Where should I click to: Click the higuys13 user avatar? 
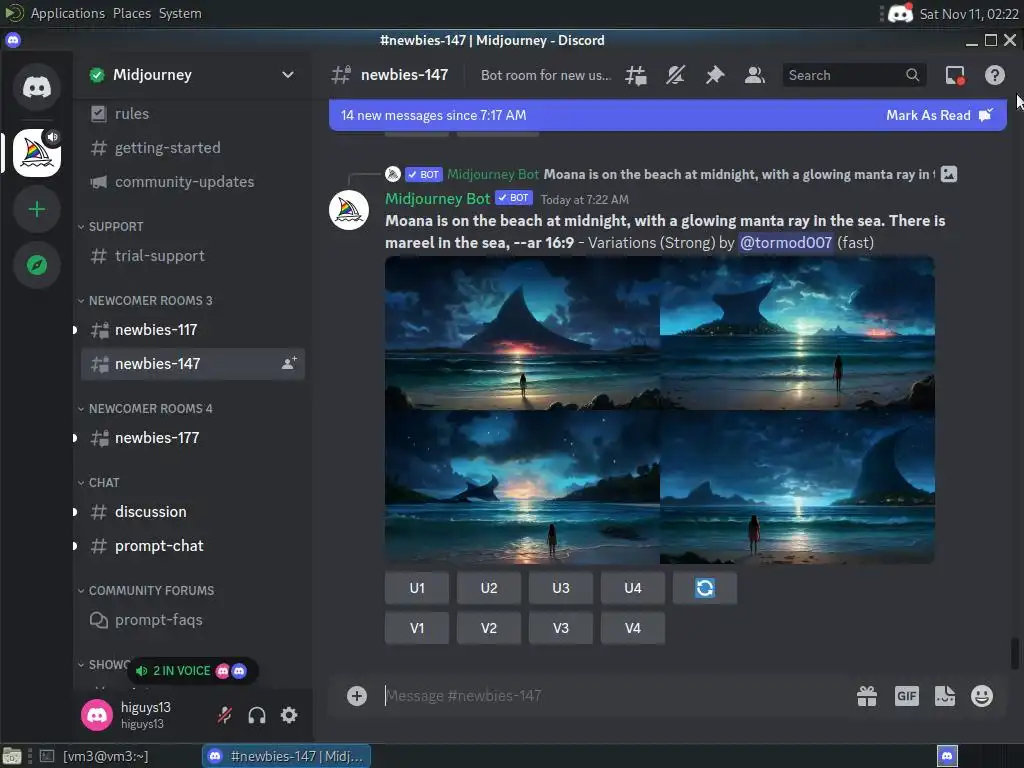[97, 715]
